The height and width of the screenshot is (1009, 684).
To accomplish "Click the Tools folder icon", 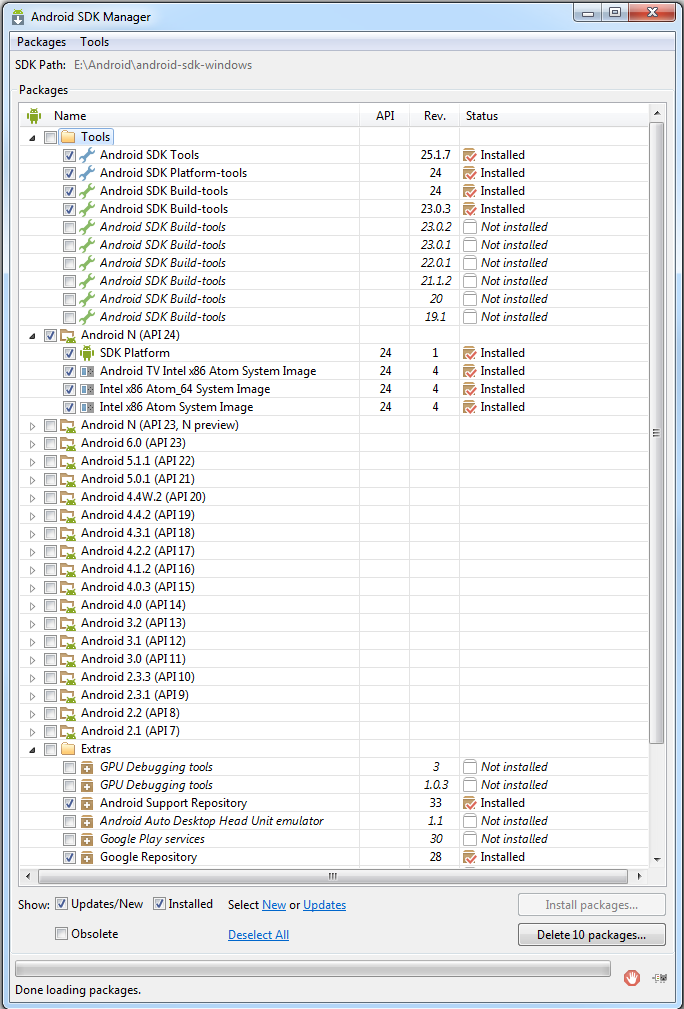I will [68, 137].
